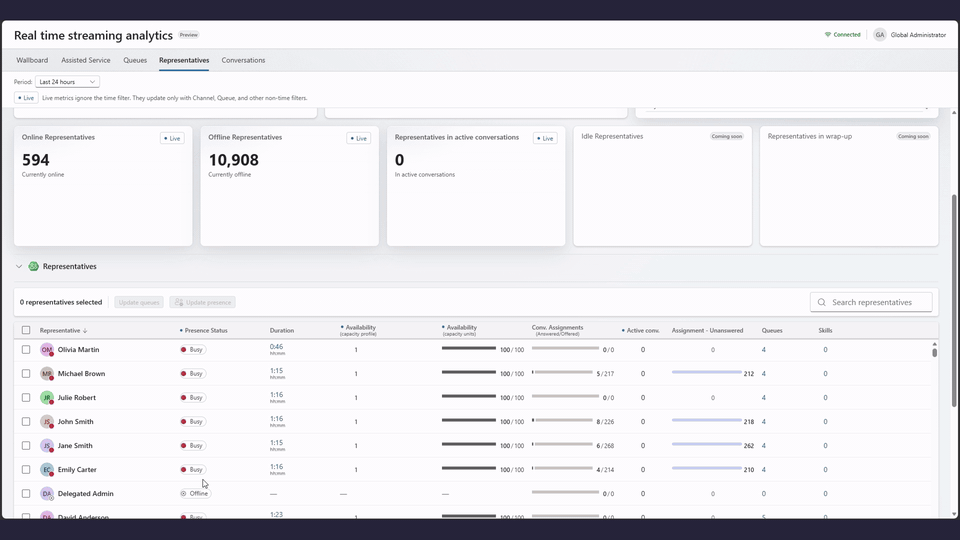Click Live badge on active conversations card

(x=545, y=138)
